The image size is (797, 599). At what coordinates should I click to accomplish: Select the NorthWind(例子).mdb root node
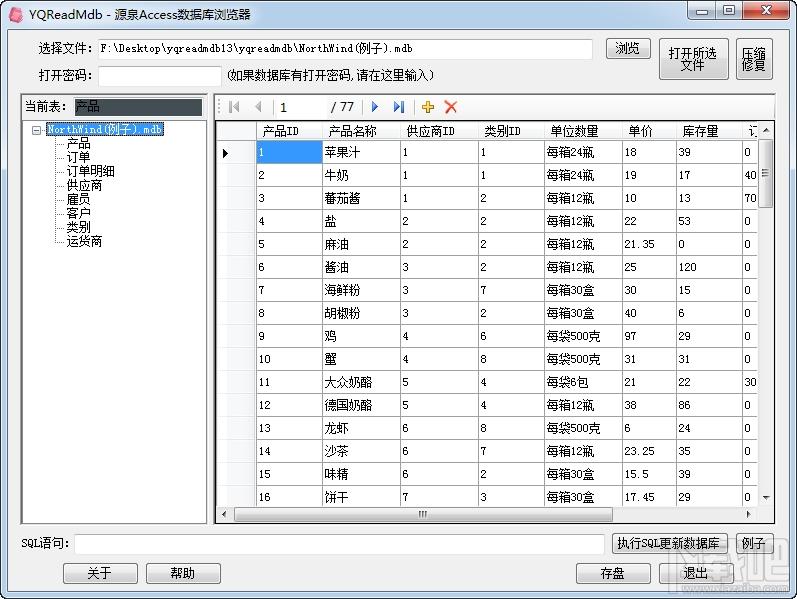(105, 129)
